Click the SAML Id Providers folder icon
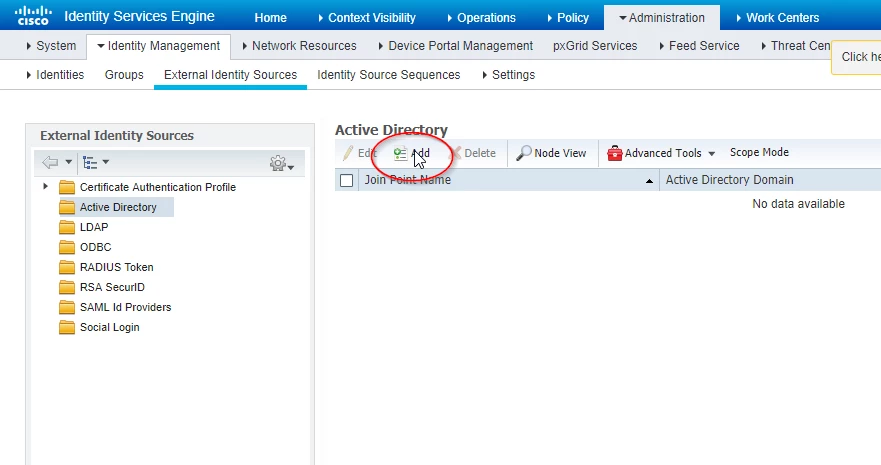 67,307
